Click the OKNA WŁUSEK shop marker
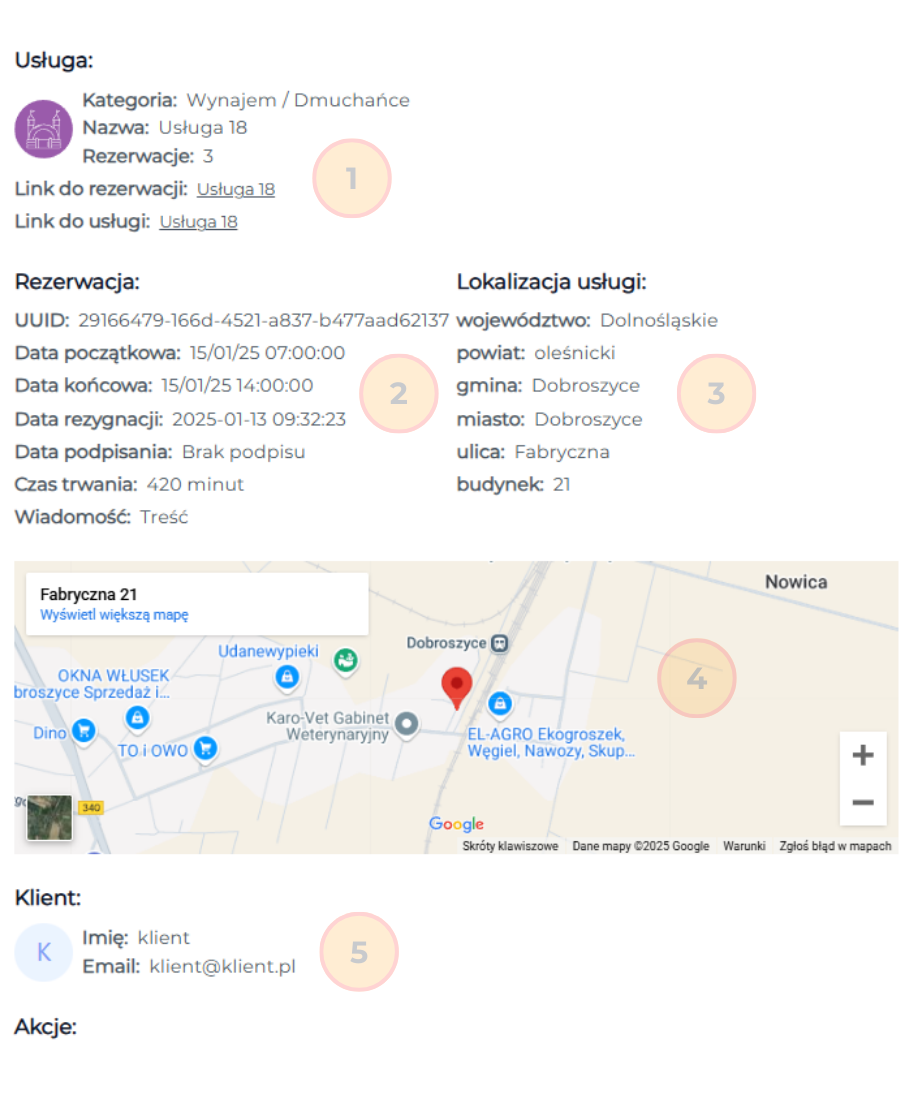 [137, 717]
